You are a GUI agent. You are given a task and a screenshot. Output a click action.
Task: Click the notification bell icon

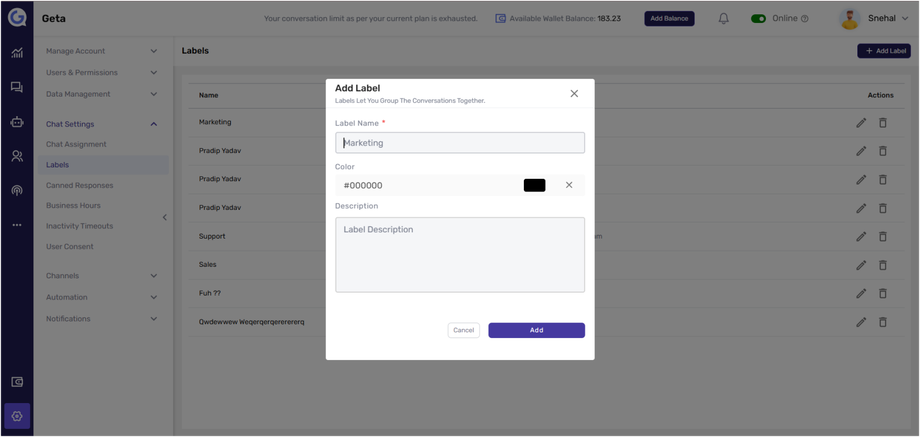click(723, 18)
